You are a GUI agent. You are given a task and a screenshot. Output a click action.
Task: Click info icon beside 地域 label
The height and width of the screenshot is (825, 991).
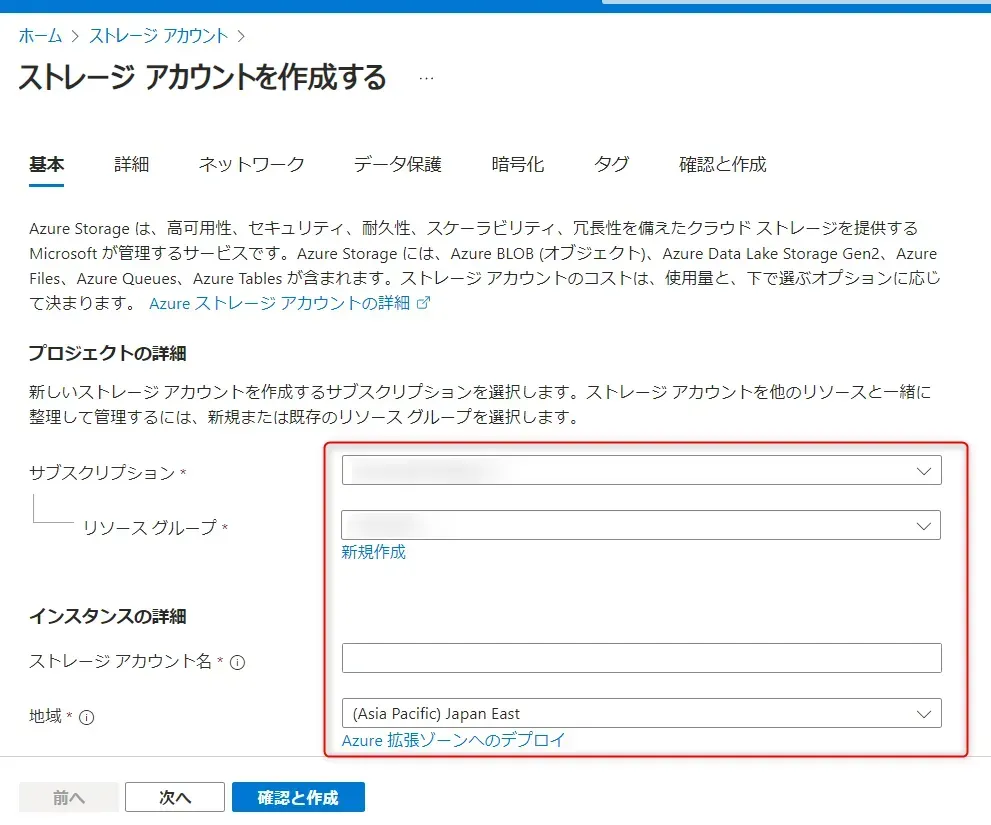click(x=87, y=717)
